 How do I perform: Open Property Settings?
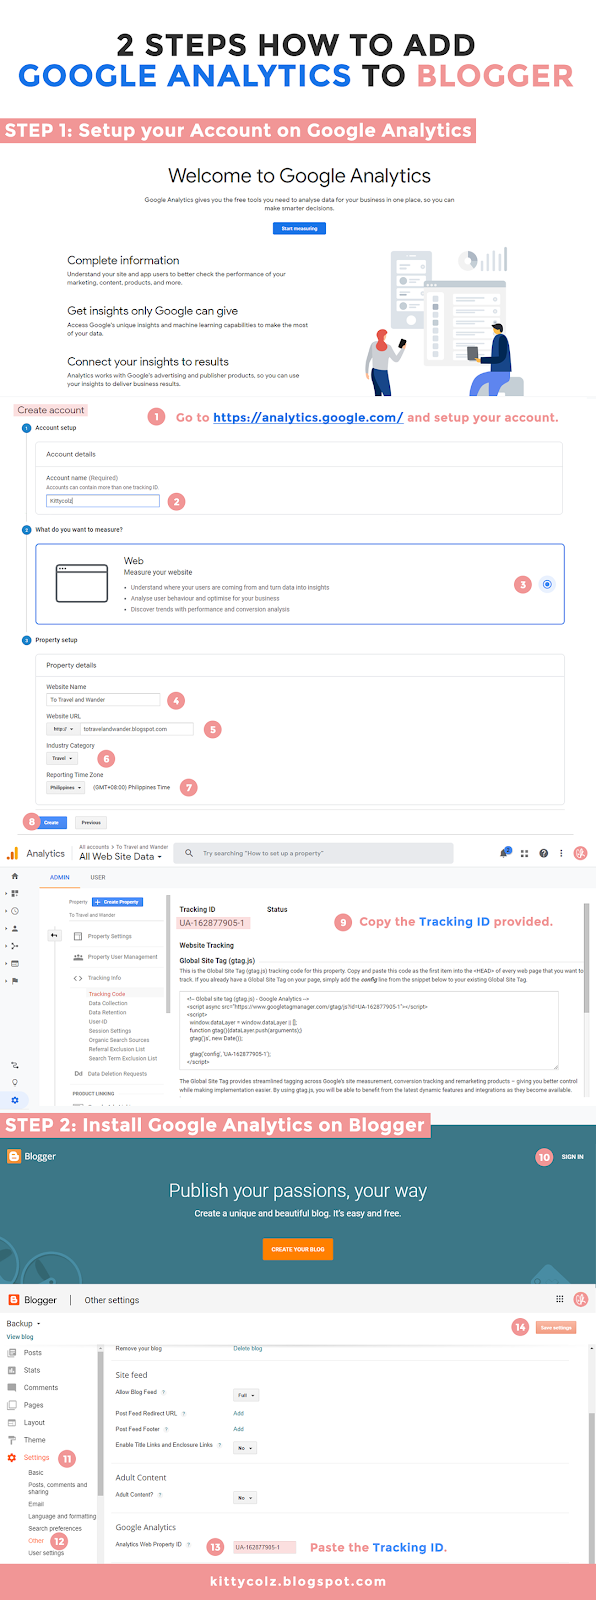[x=109, y=936]
